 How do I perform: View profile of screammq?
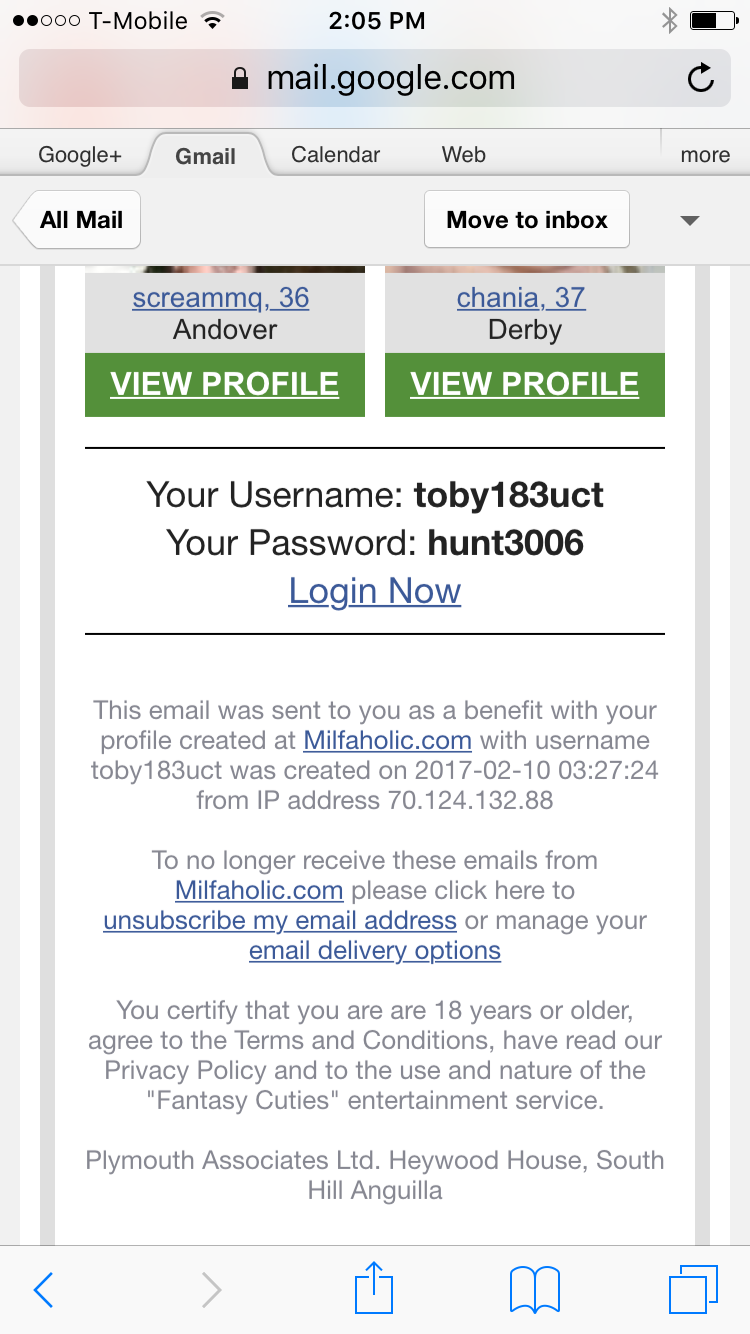click(x=225, y=384)
